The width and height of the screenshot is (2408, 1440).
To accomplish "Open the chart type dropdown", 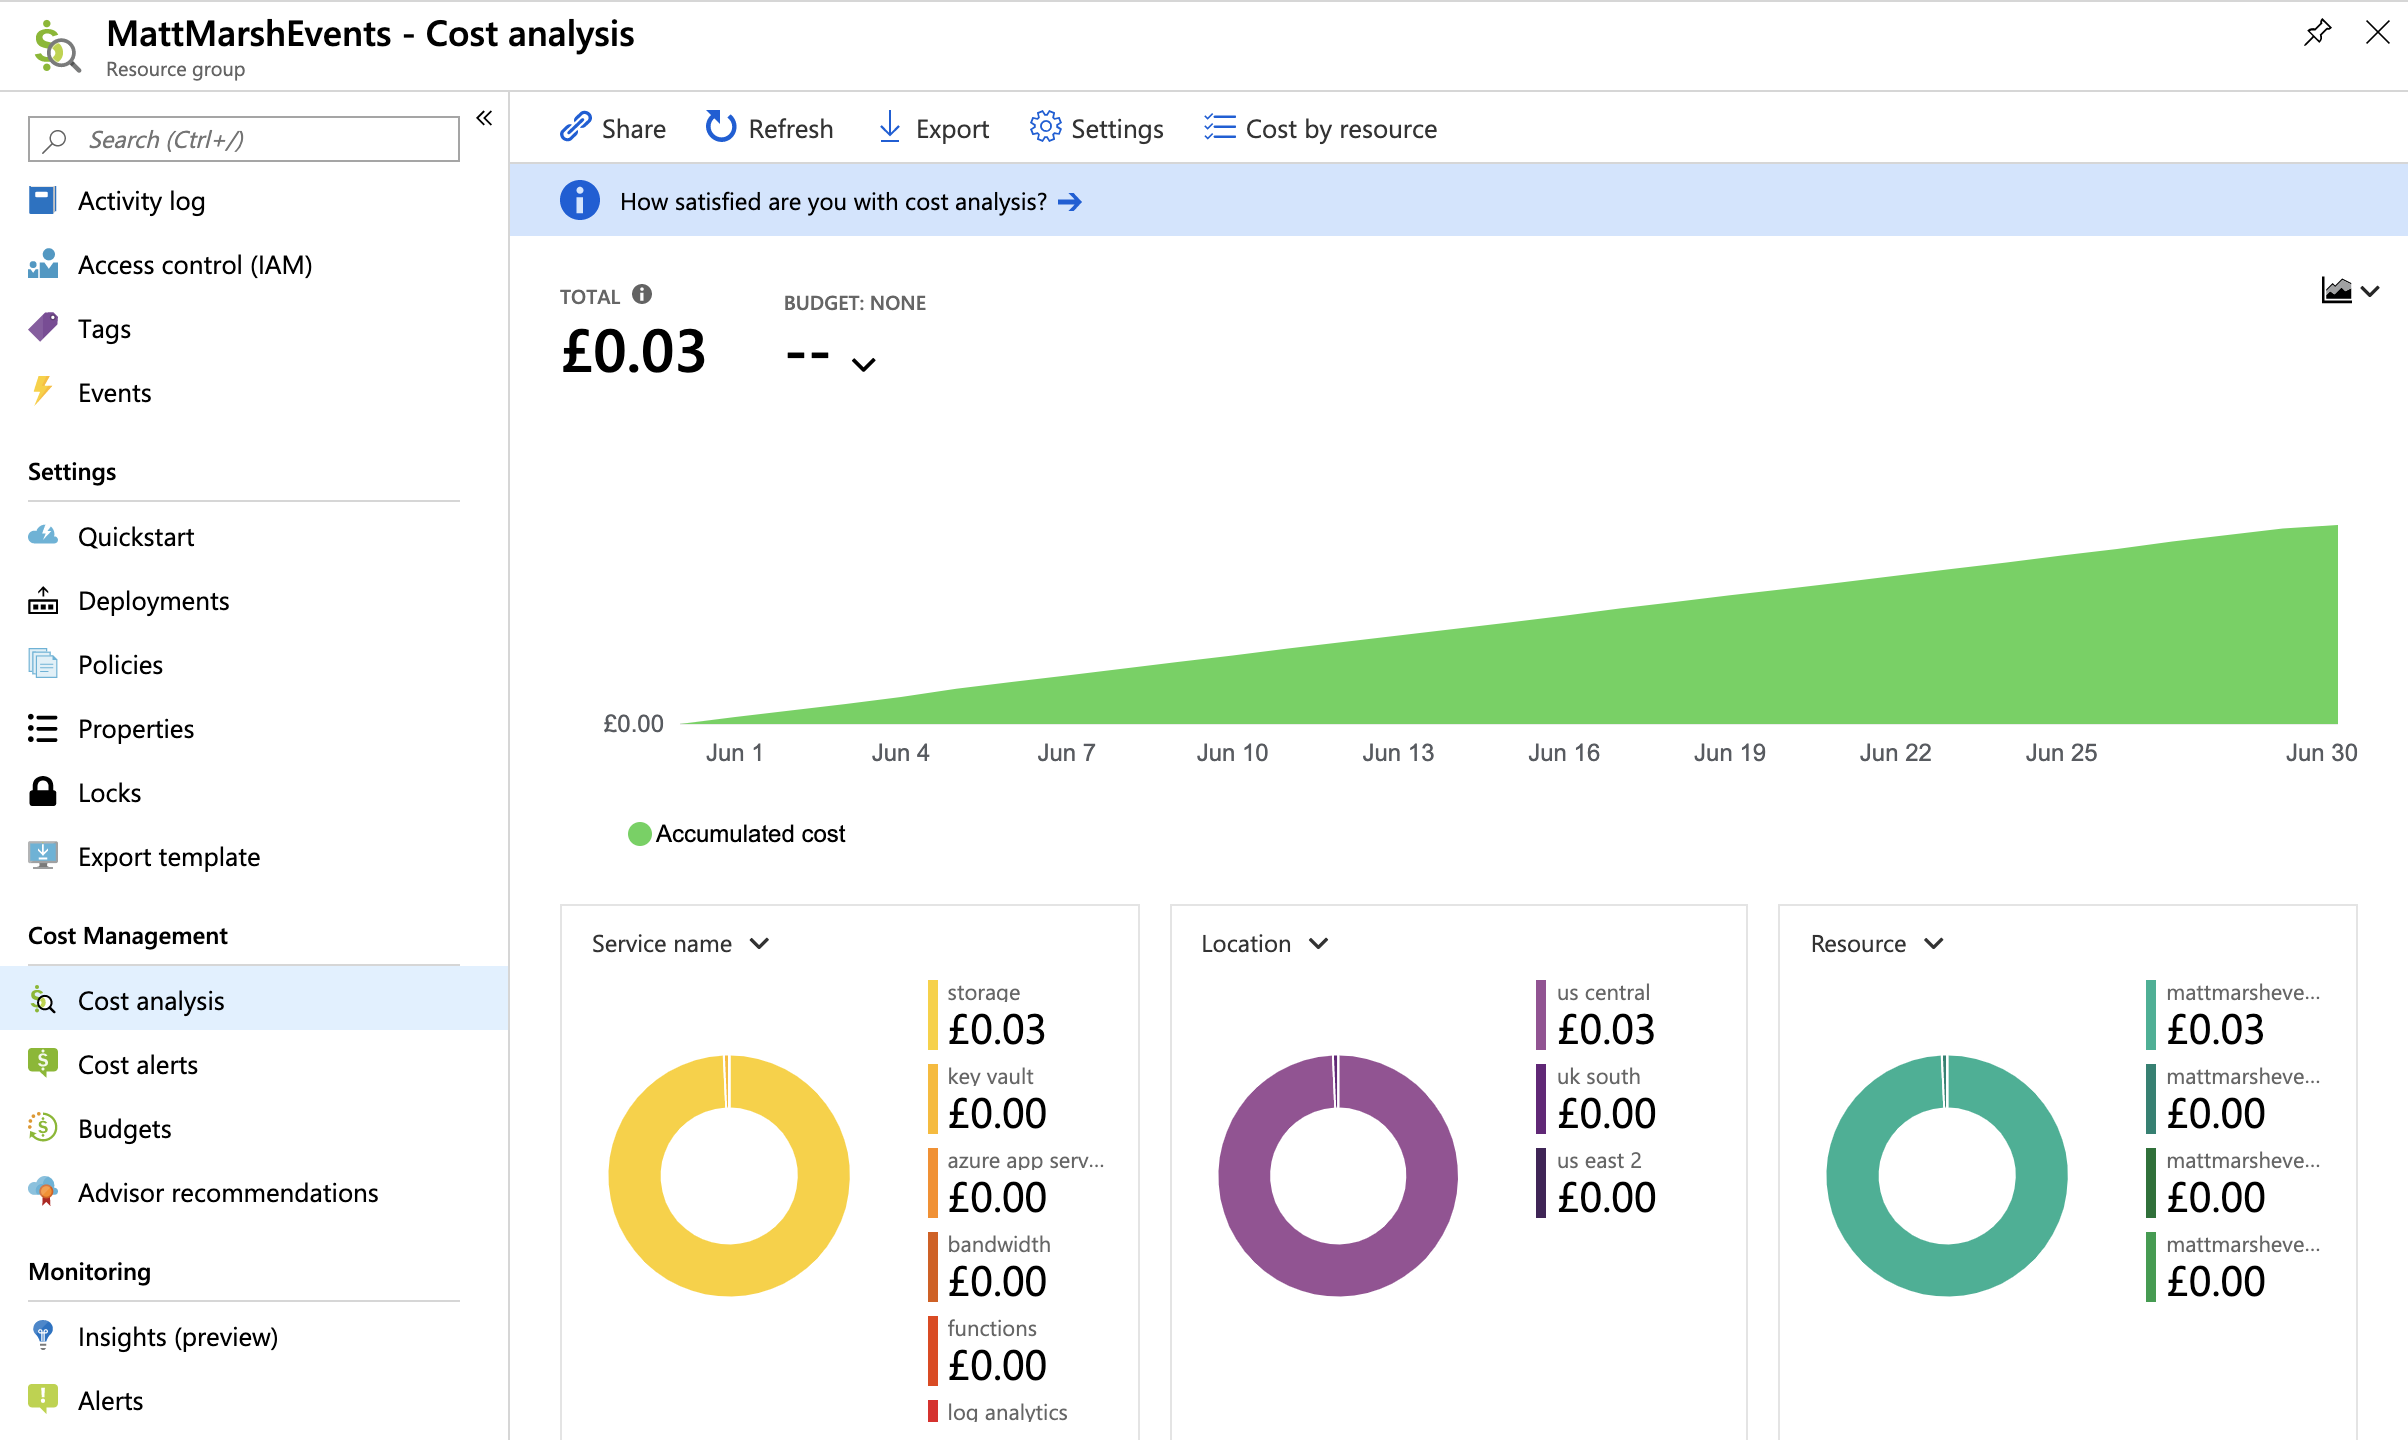I will click(x=2349, y=291).
